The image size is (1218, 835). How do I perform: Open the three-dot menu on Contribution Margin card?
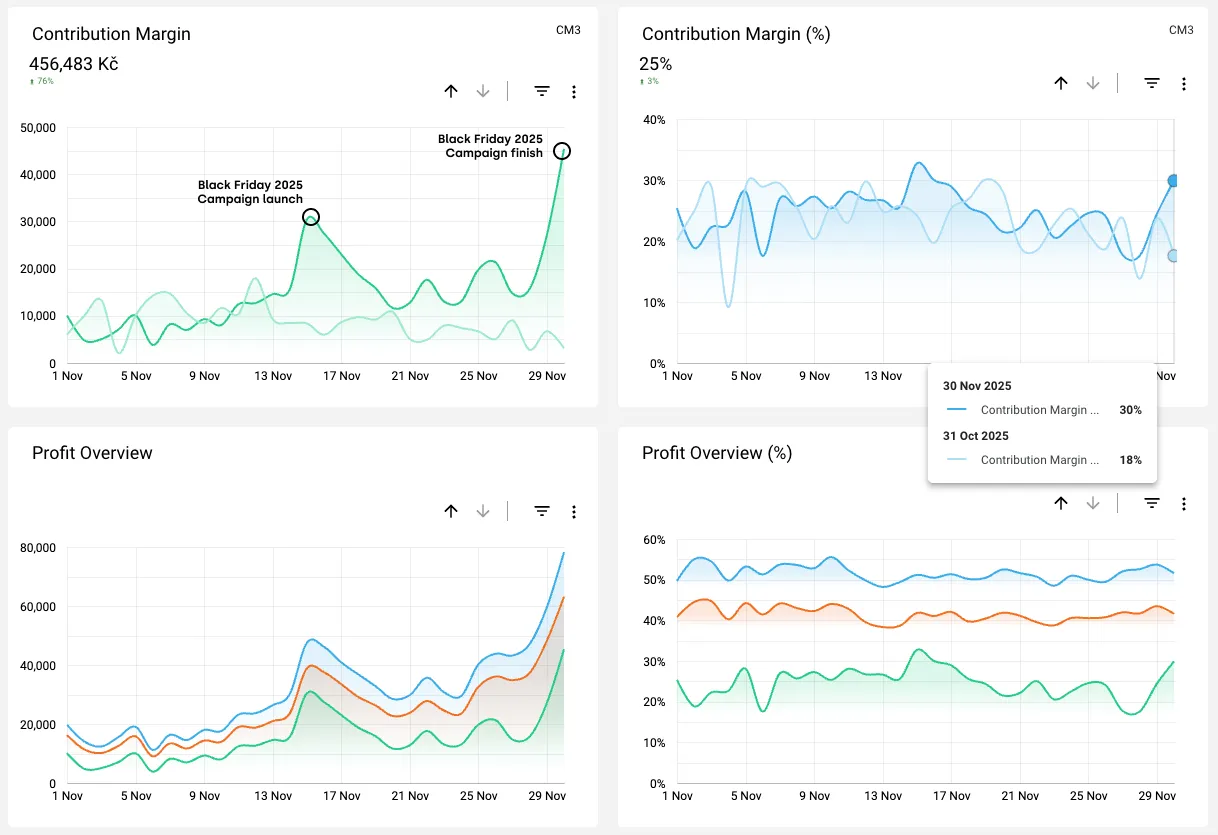coord(574,91)
